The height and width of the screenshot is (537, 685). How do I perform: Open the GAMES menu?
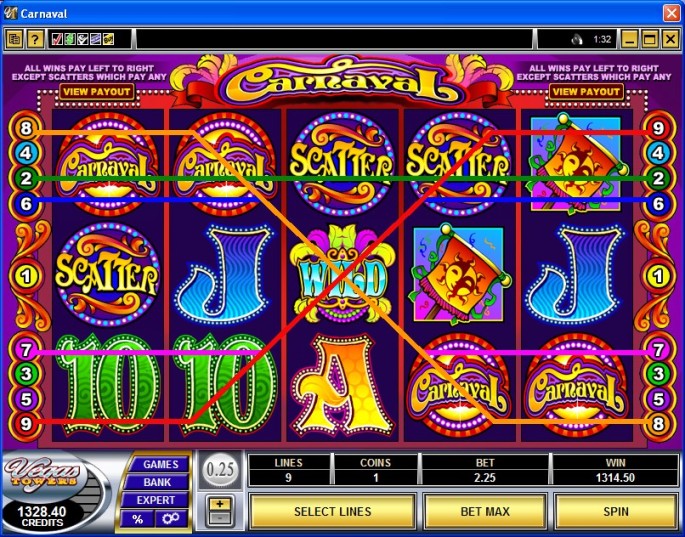tap(160, 464)
